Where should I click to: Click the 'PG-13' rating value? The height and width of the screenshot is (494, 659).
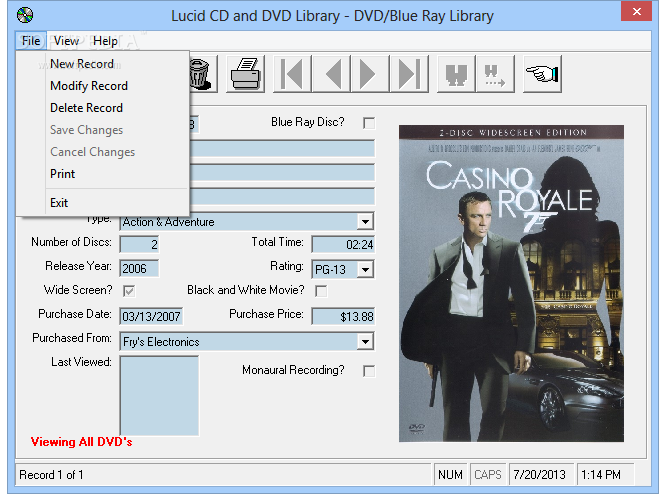pyautogui.click(x=330, y=269)
